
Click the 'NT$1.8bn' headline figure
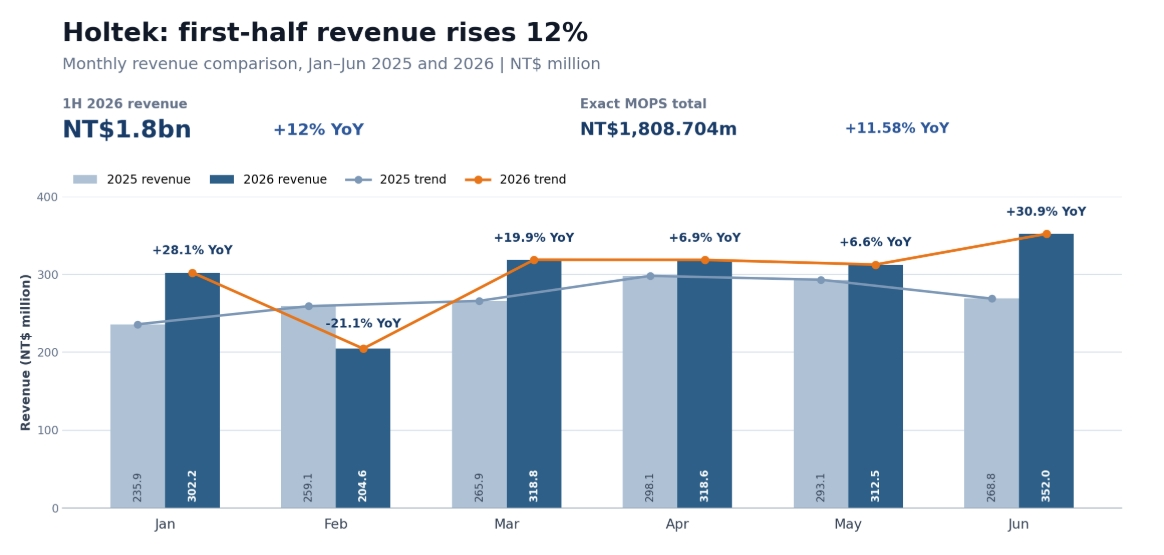click(x=127, y=130)
